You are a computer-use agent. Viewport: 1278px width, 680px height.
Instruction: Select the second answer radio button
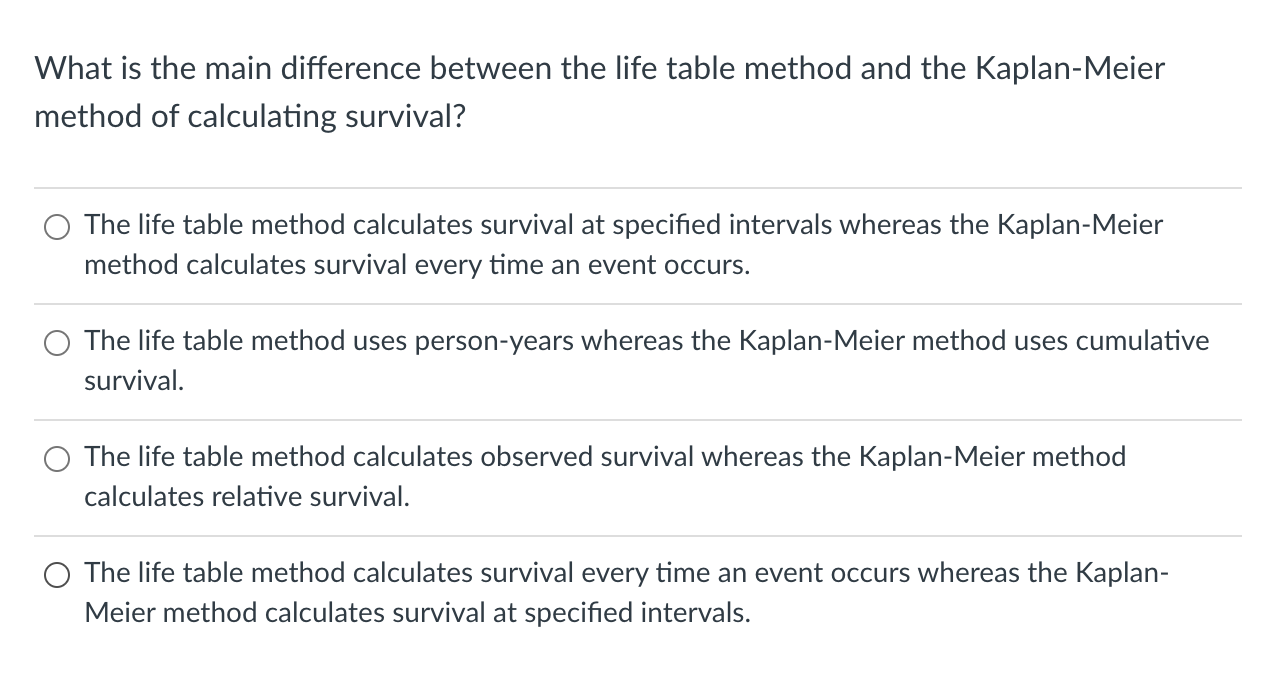(57, 343)
